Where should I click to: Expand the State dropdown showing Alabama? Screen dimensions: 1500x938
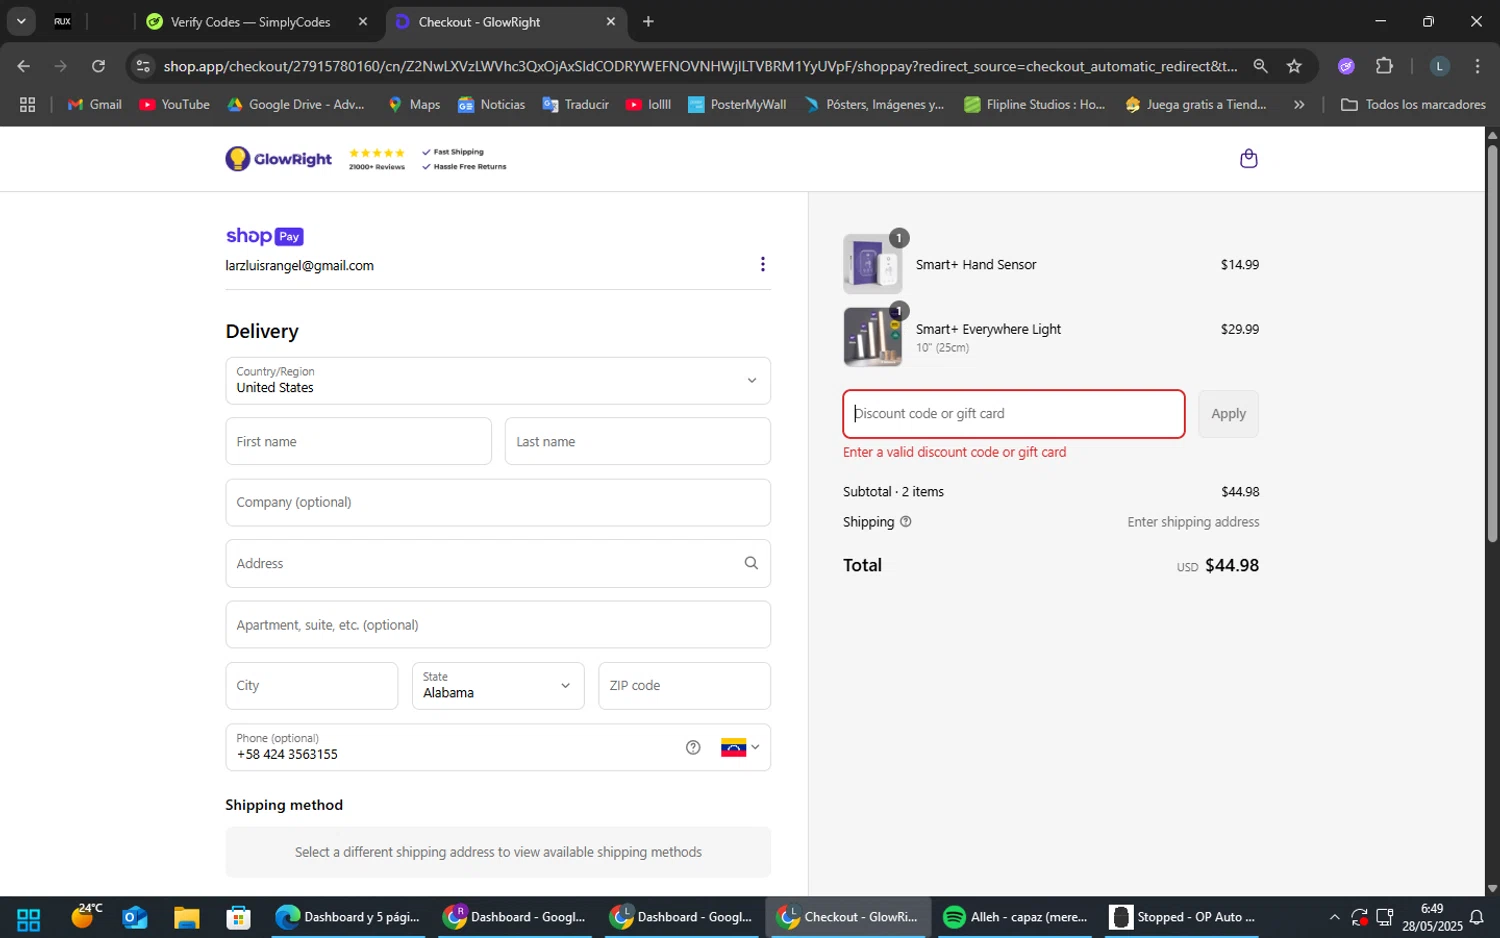(498, 686)
